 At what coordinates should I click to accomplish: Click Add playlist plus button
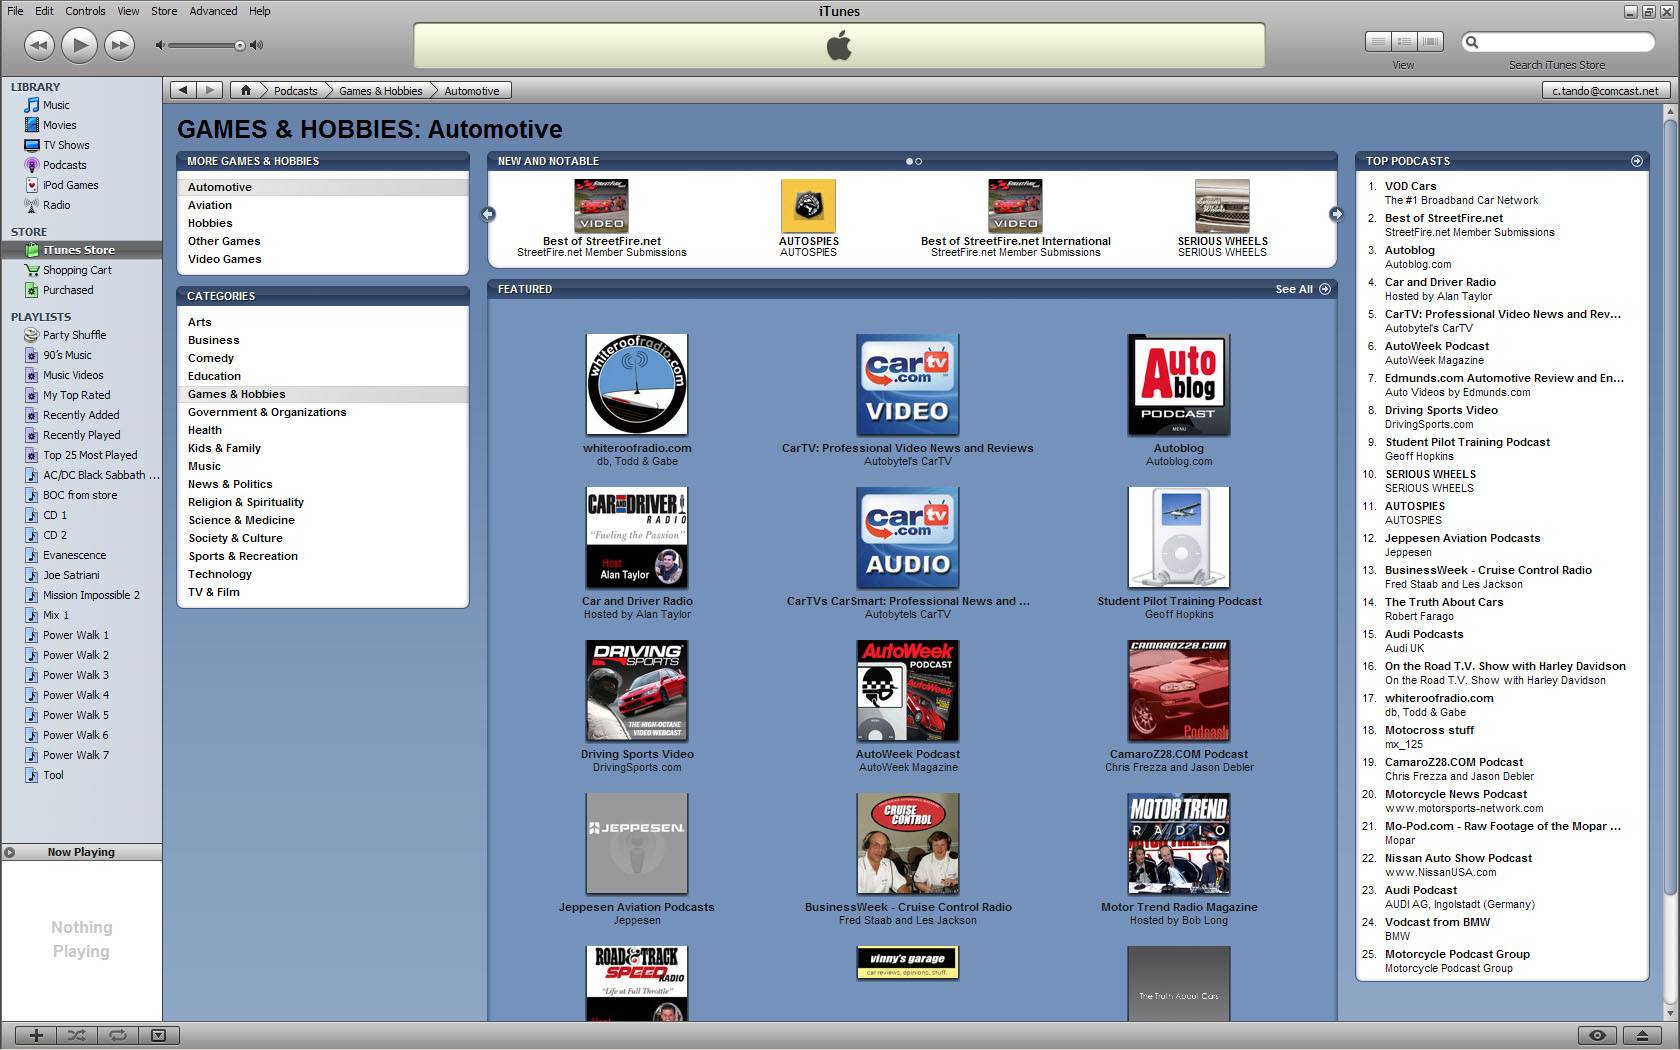point(36,1035)
